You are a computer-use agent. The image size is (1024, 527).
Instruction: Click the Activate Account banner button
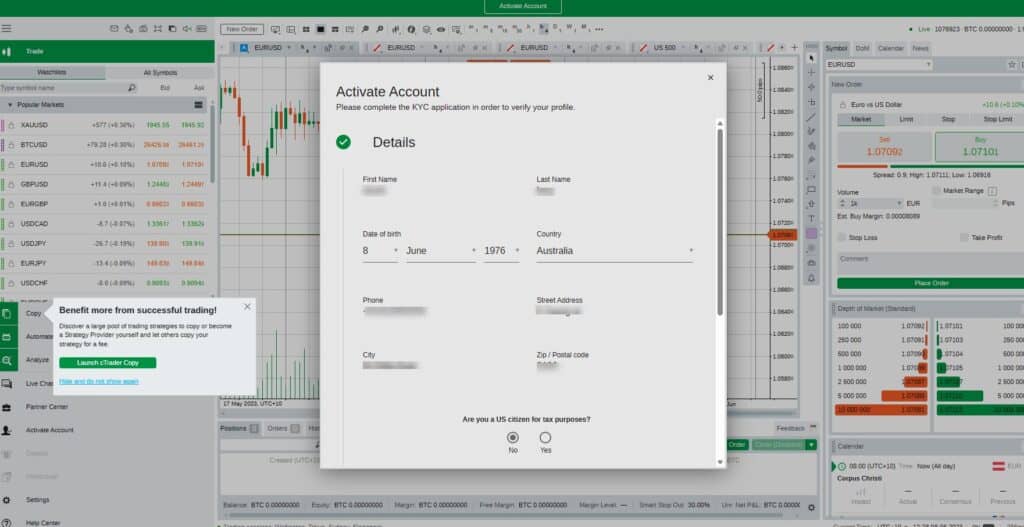tap(522, 7)
